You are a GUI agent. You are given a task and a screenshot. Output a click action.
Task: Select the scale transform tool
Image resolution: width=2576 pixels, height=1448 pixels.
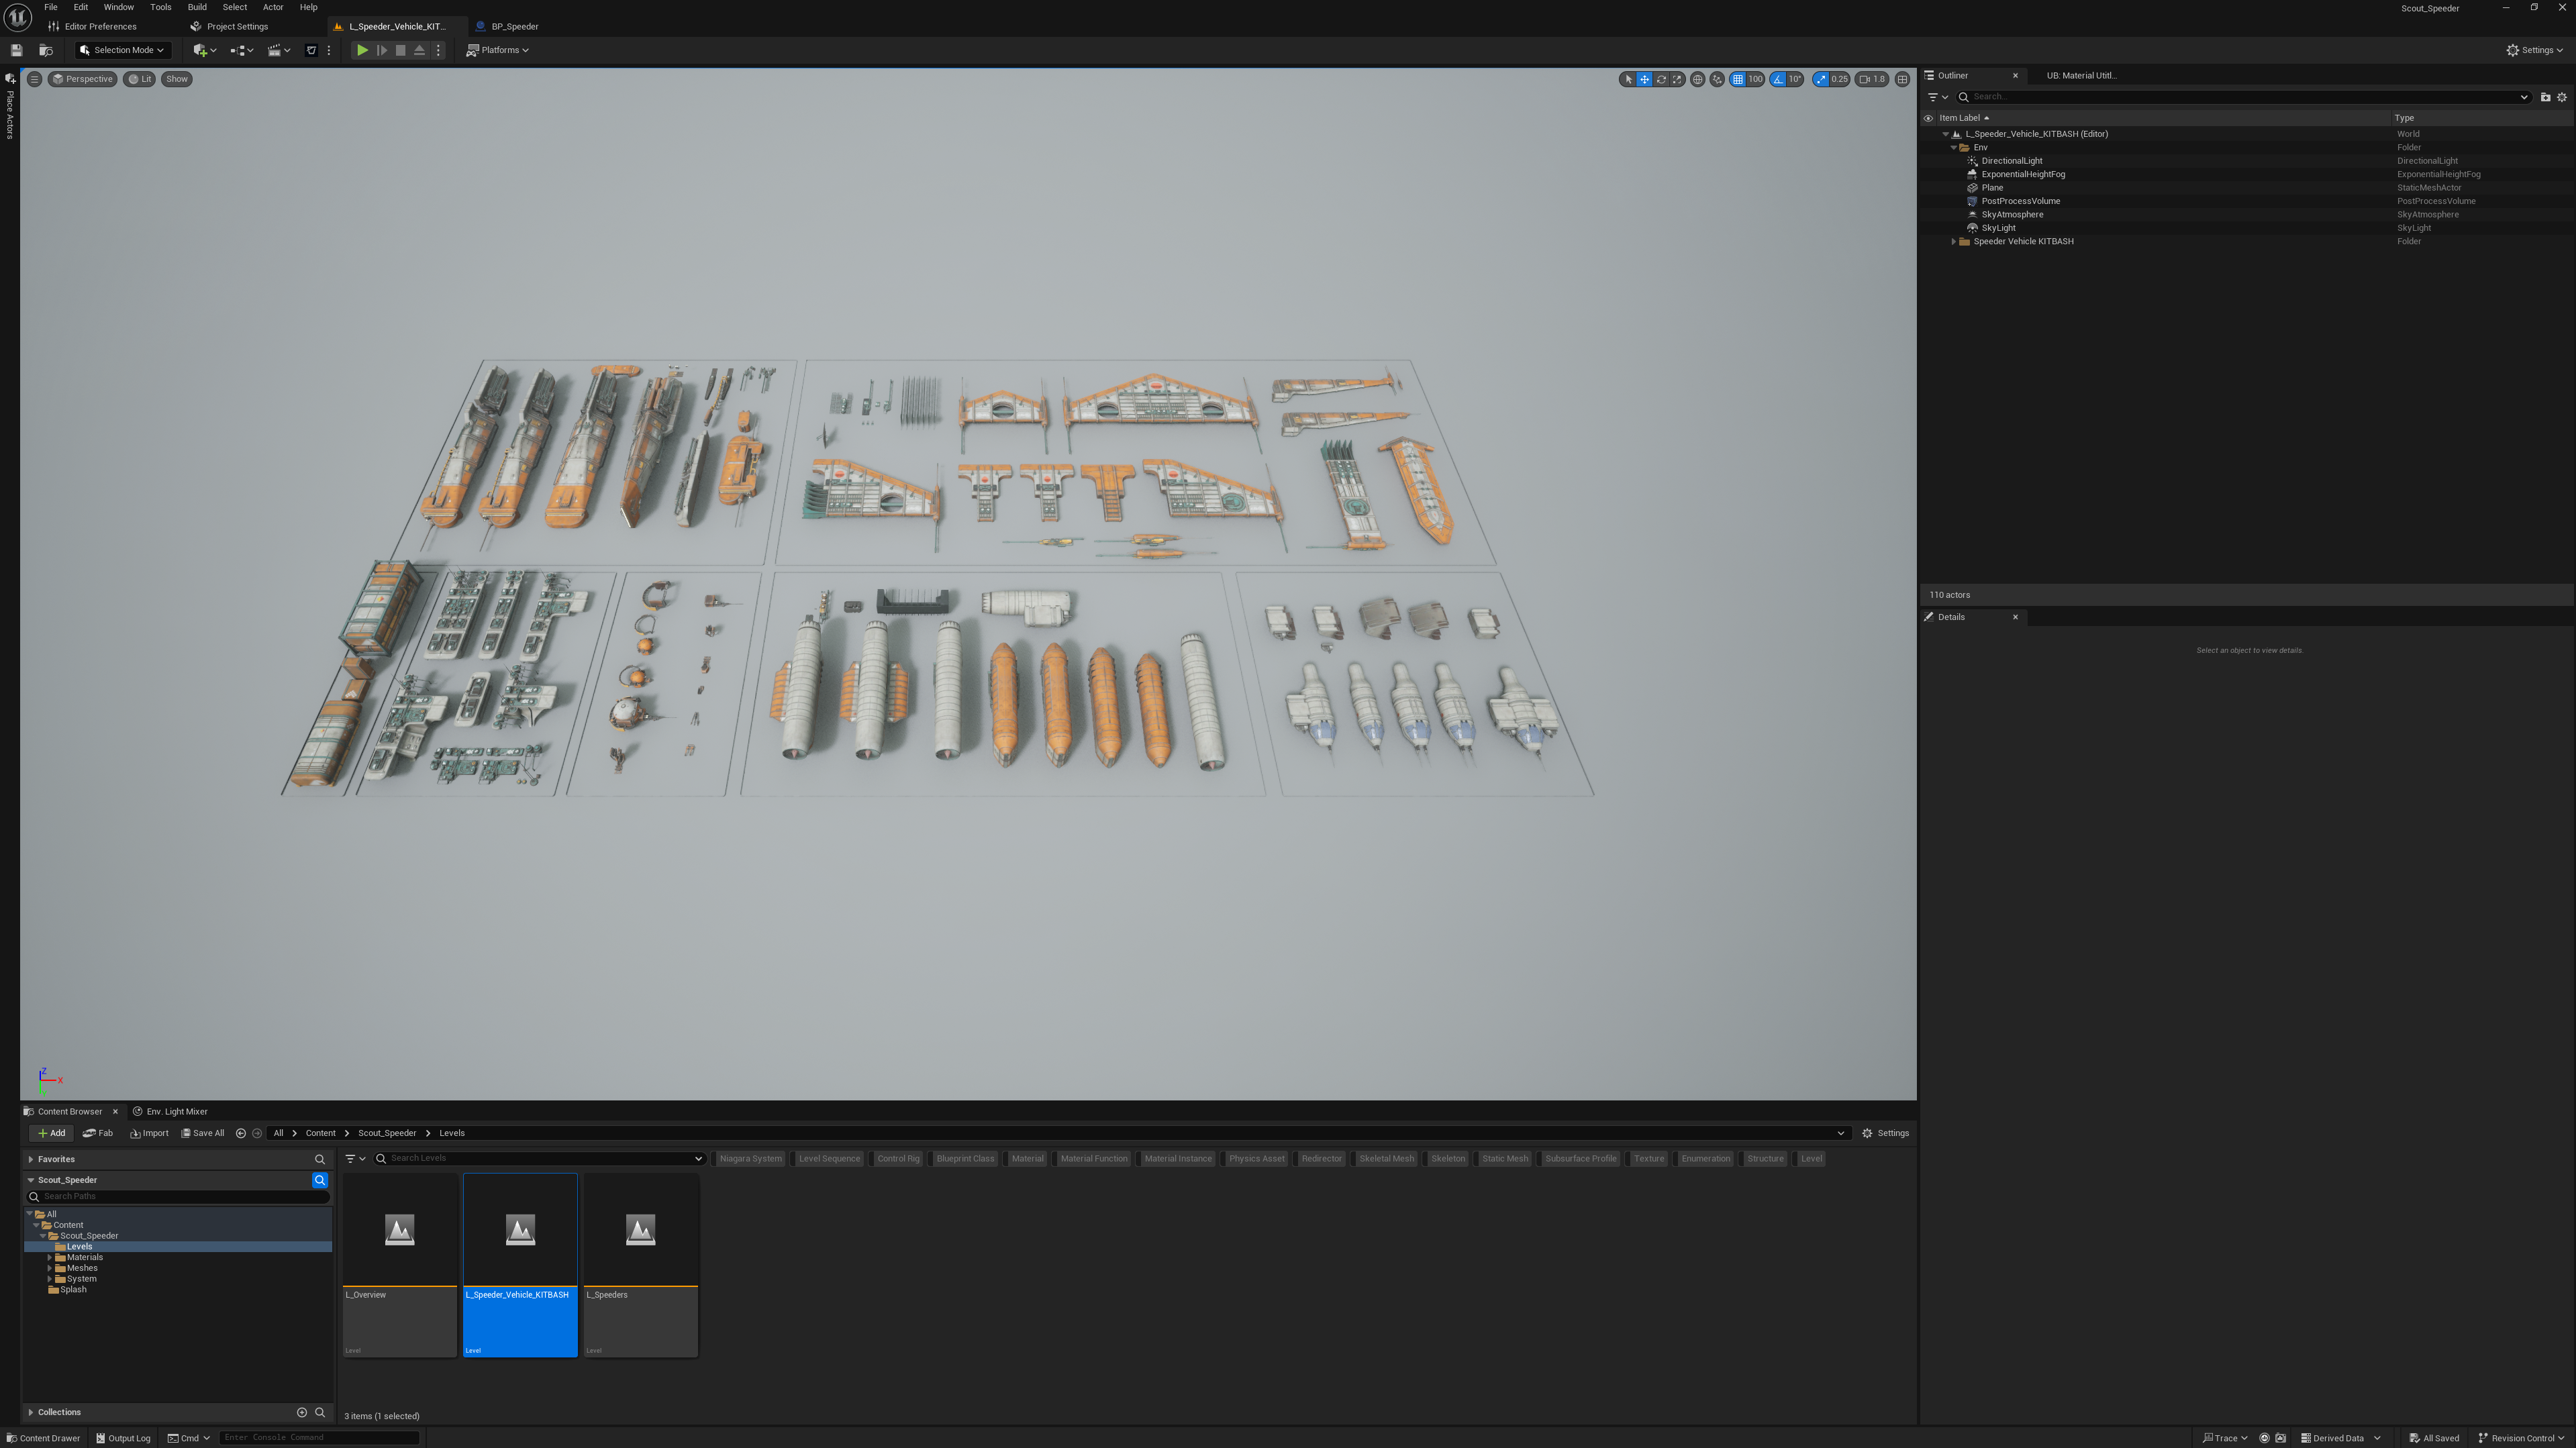[x=1678, y=79]
